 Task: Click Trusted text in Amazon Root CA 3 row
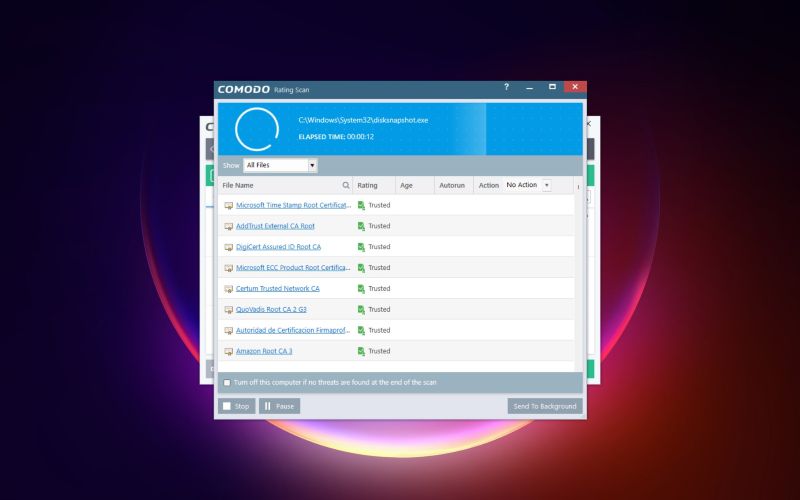[x=379, y=352]
